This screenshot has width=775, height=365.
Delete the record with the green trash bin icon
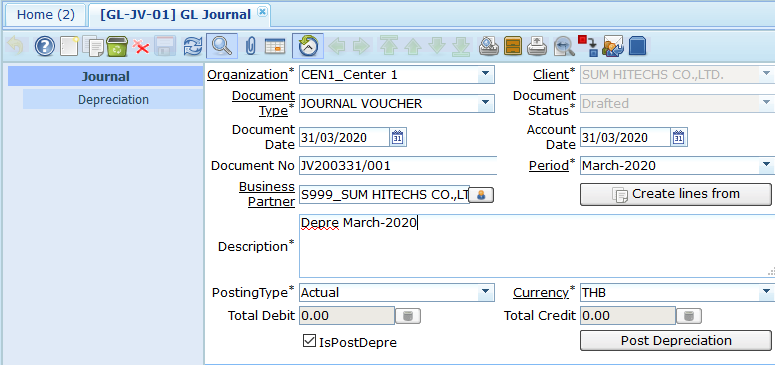point(118,46)
